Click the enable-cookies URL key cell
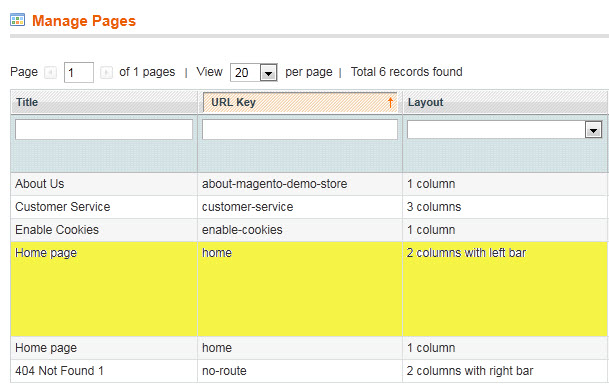 (x=300, y=230)
